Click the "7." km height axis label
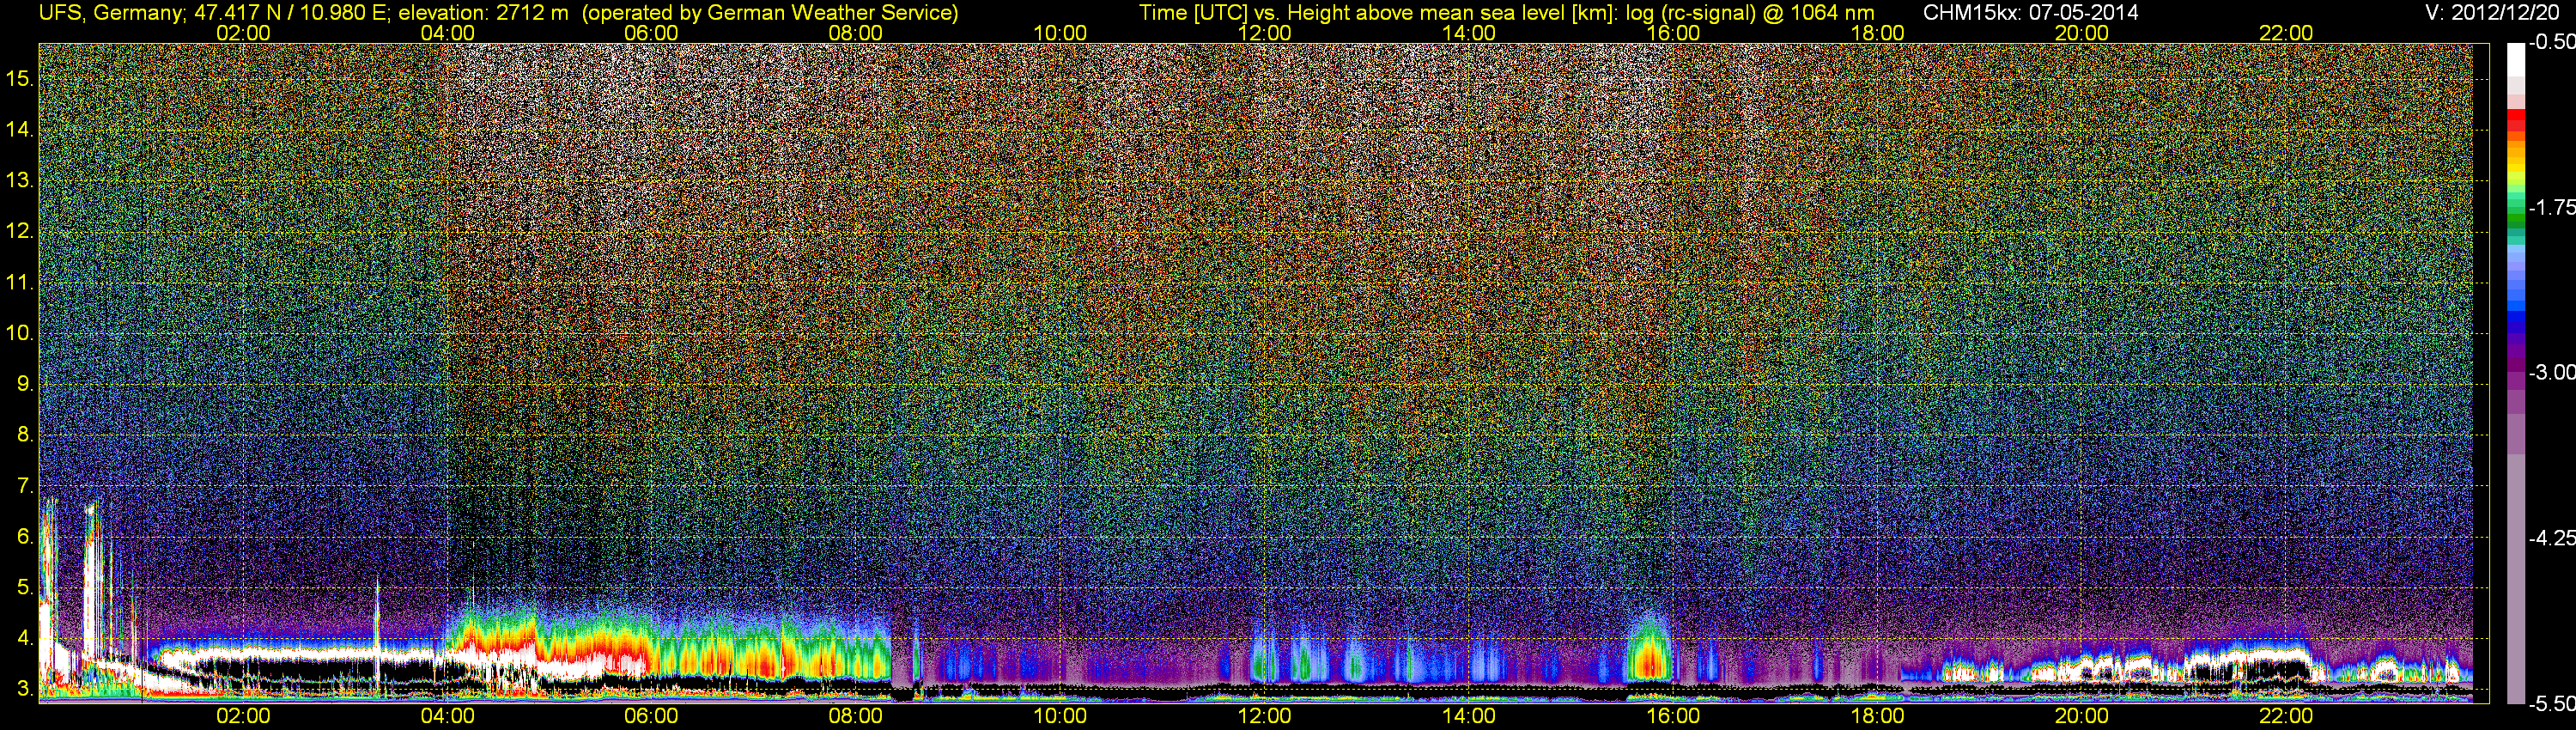 [25, 486]
